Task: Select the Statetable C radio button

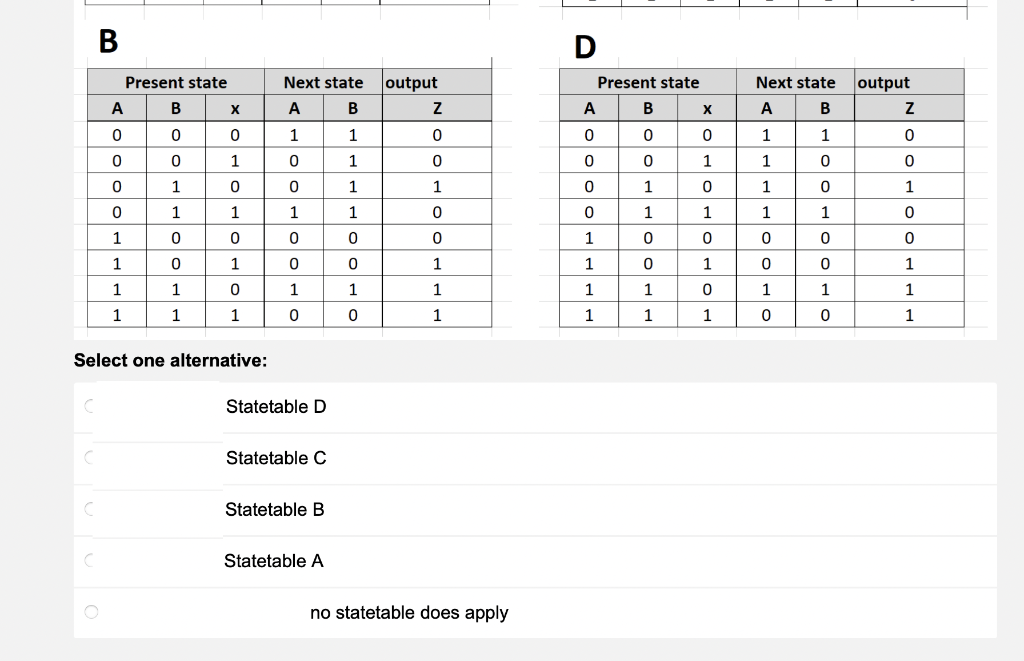Action: pyautogui.click(x=89, y=458)
